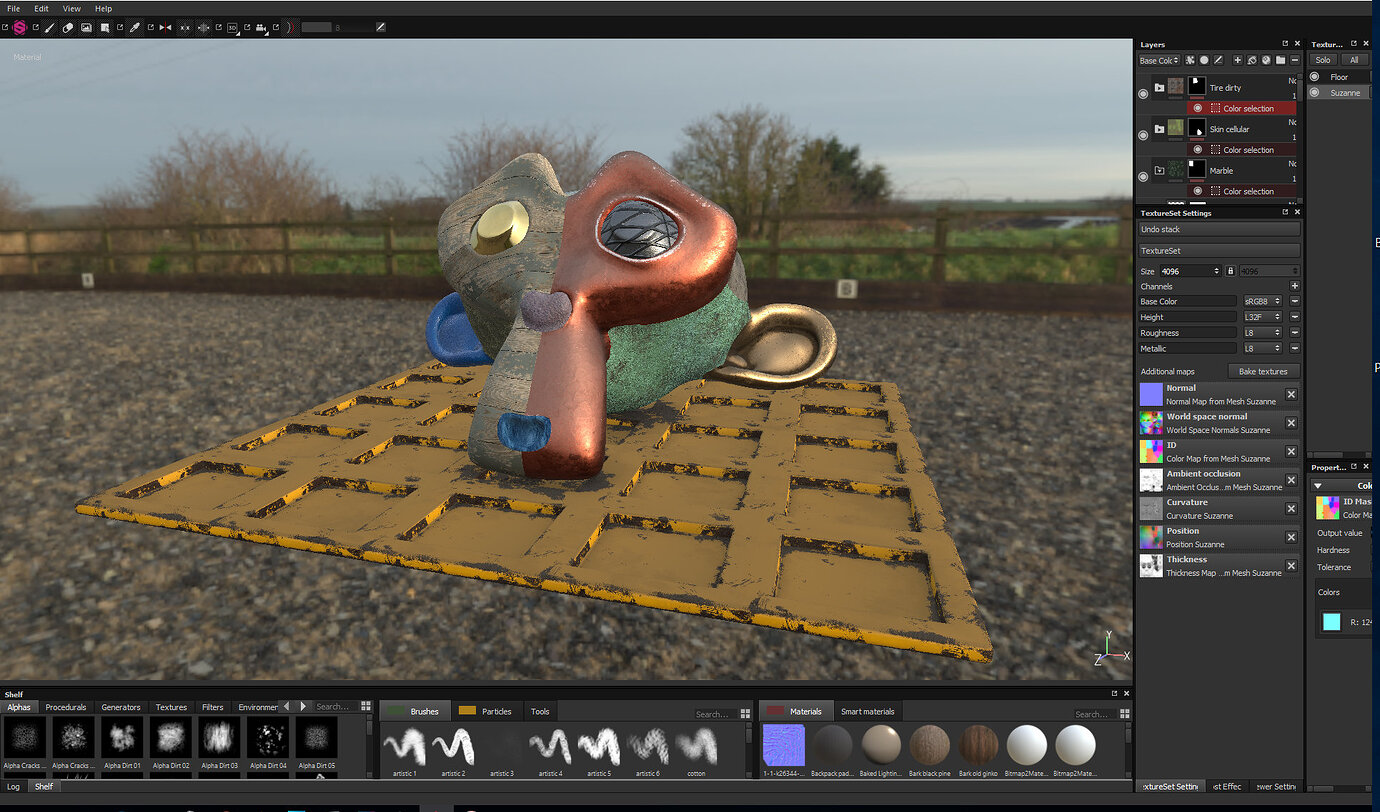Delete selected layer with minus icon
The image size is (1380, 812).
tap(1295, 60)
